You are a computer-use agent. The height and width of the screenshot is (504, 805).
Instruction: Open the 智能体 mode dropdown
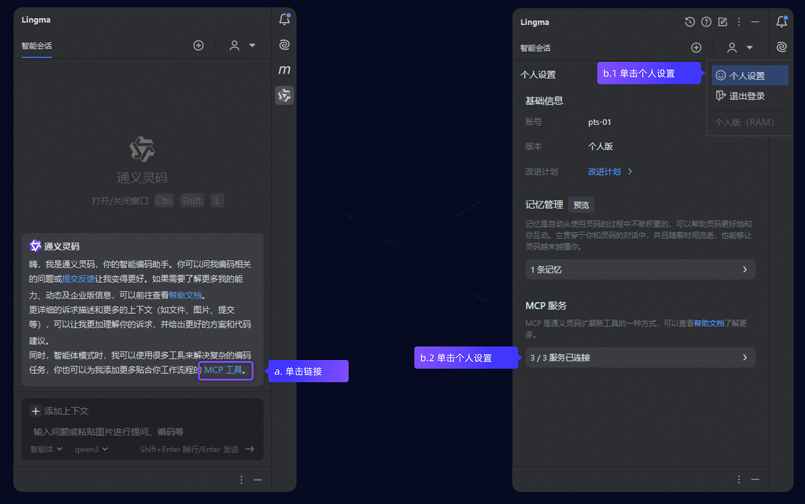click(46, 449)
